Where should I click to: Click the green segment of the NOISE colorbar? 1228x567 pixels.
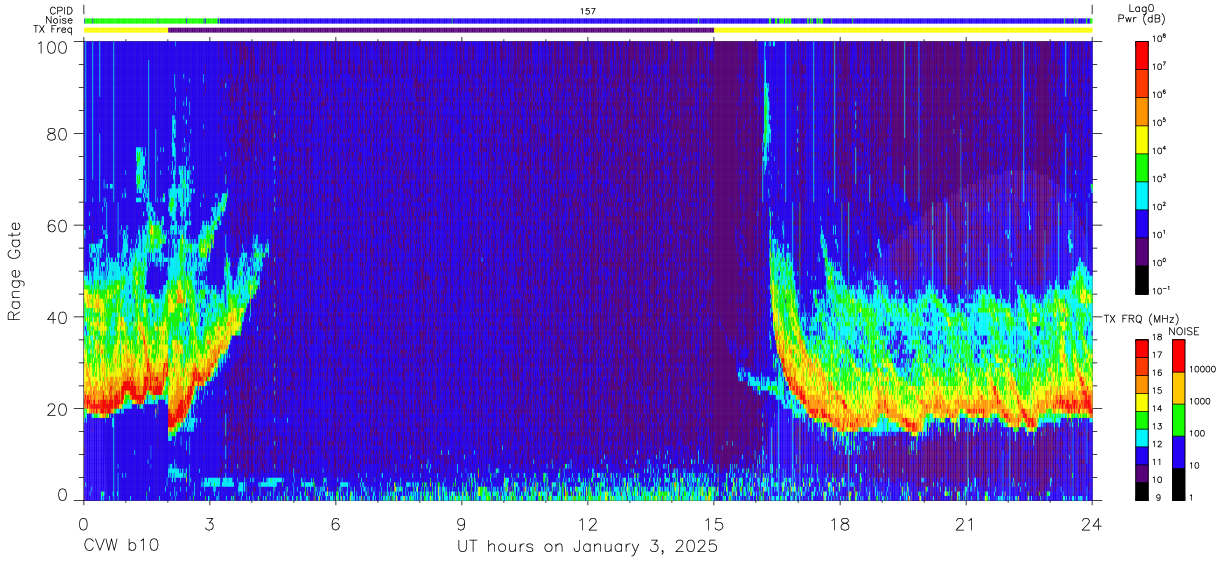point(1179,420)
